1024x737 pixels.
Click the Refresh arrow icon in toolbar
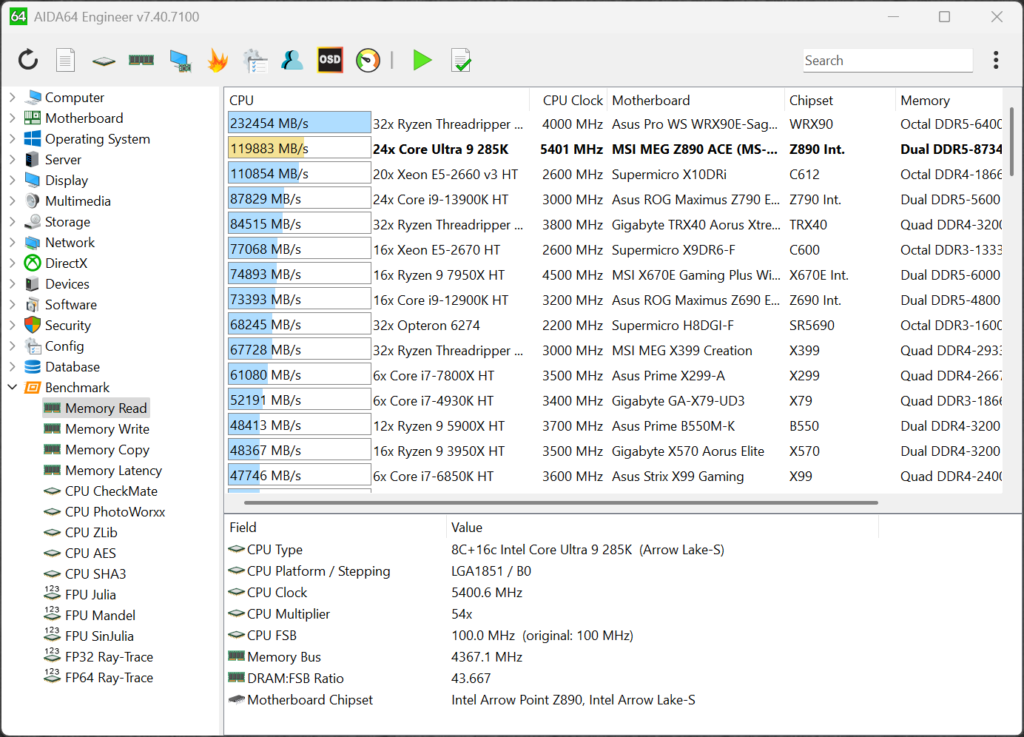click(28, 60)
